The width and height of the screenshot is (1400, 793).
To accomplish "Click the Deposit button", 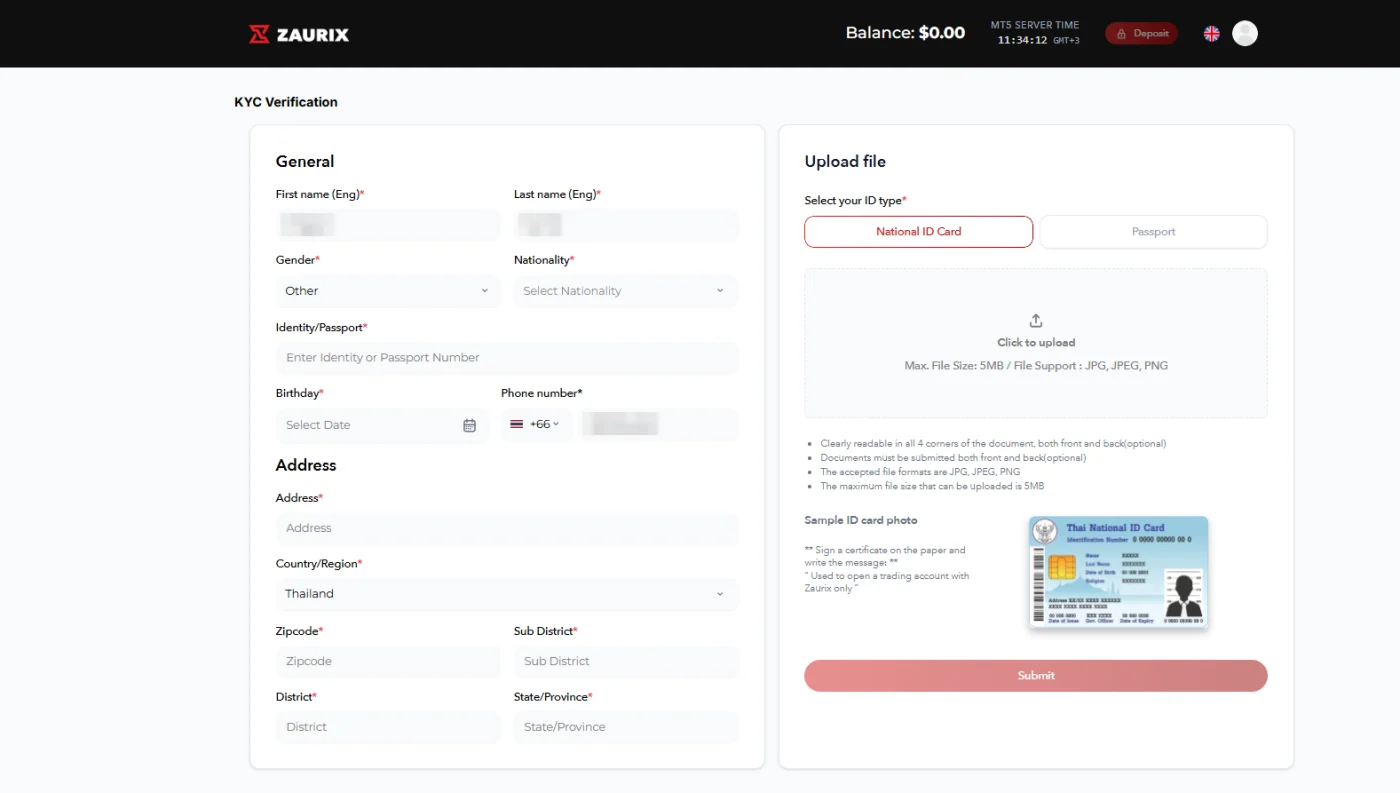I will point(1142,33).
